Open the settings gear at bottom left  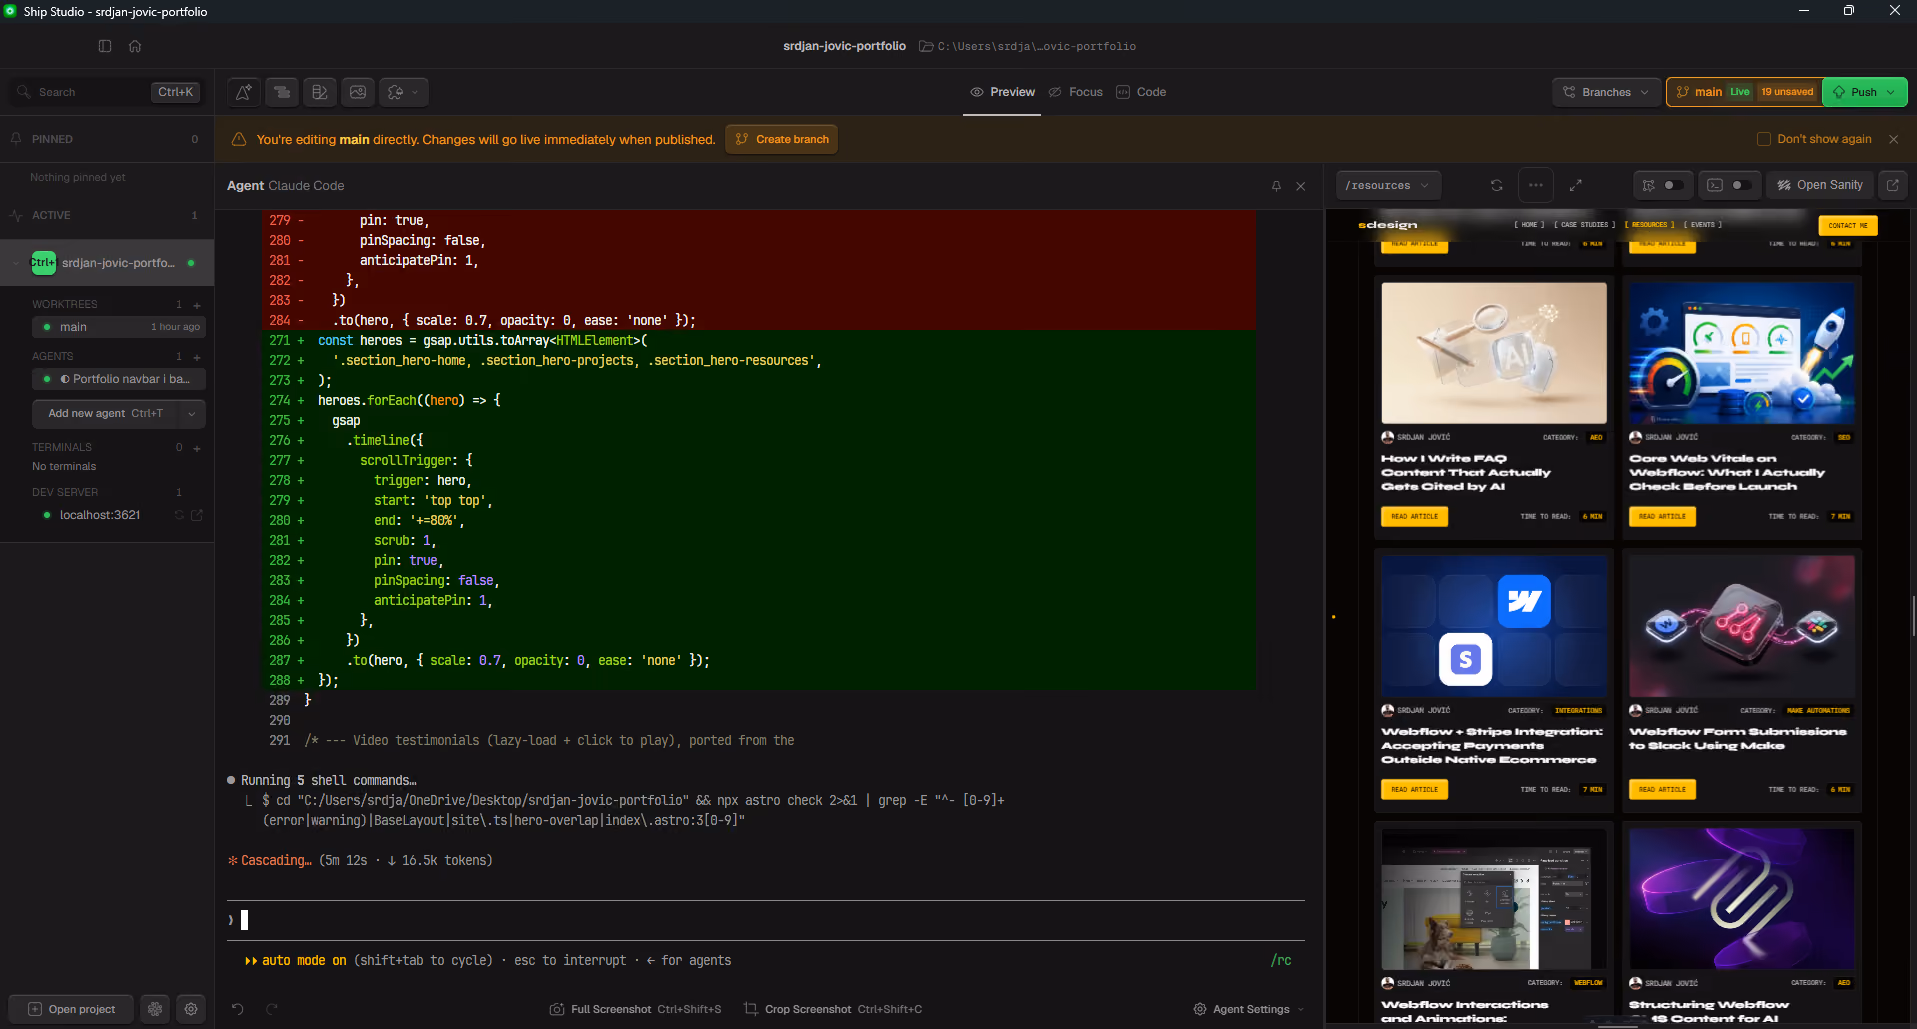(191, 1009)
